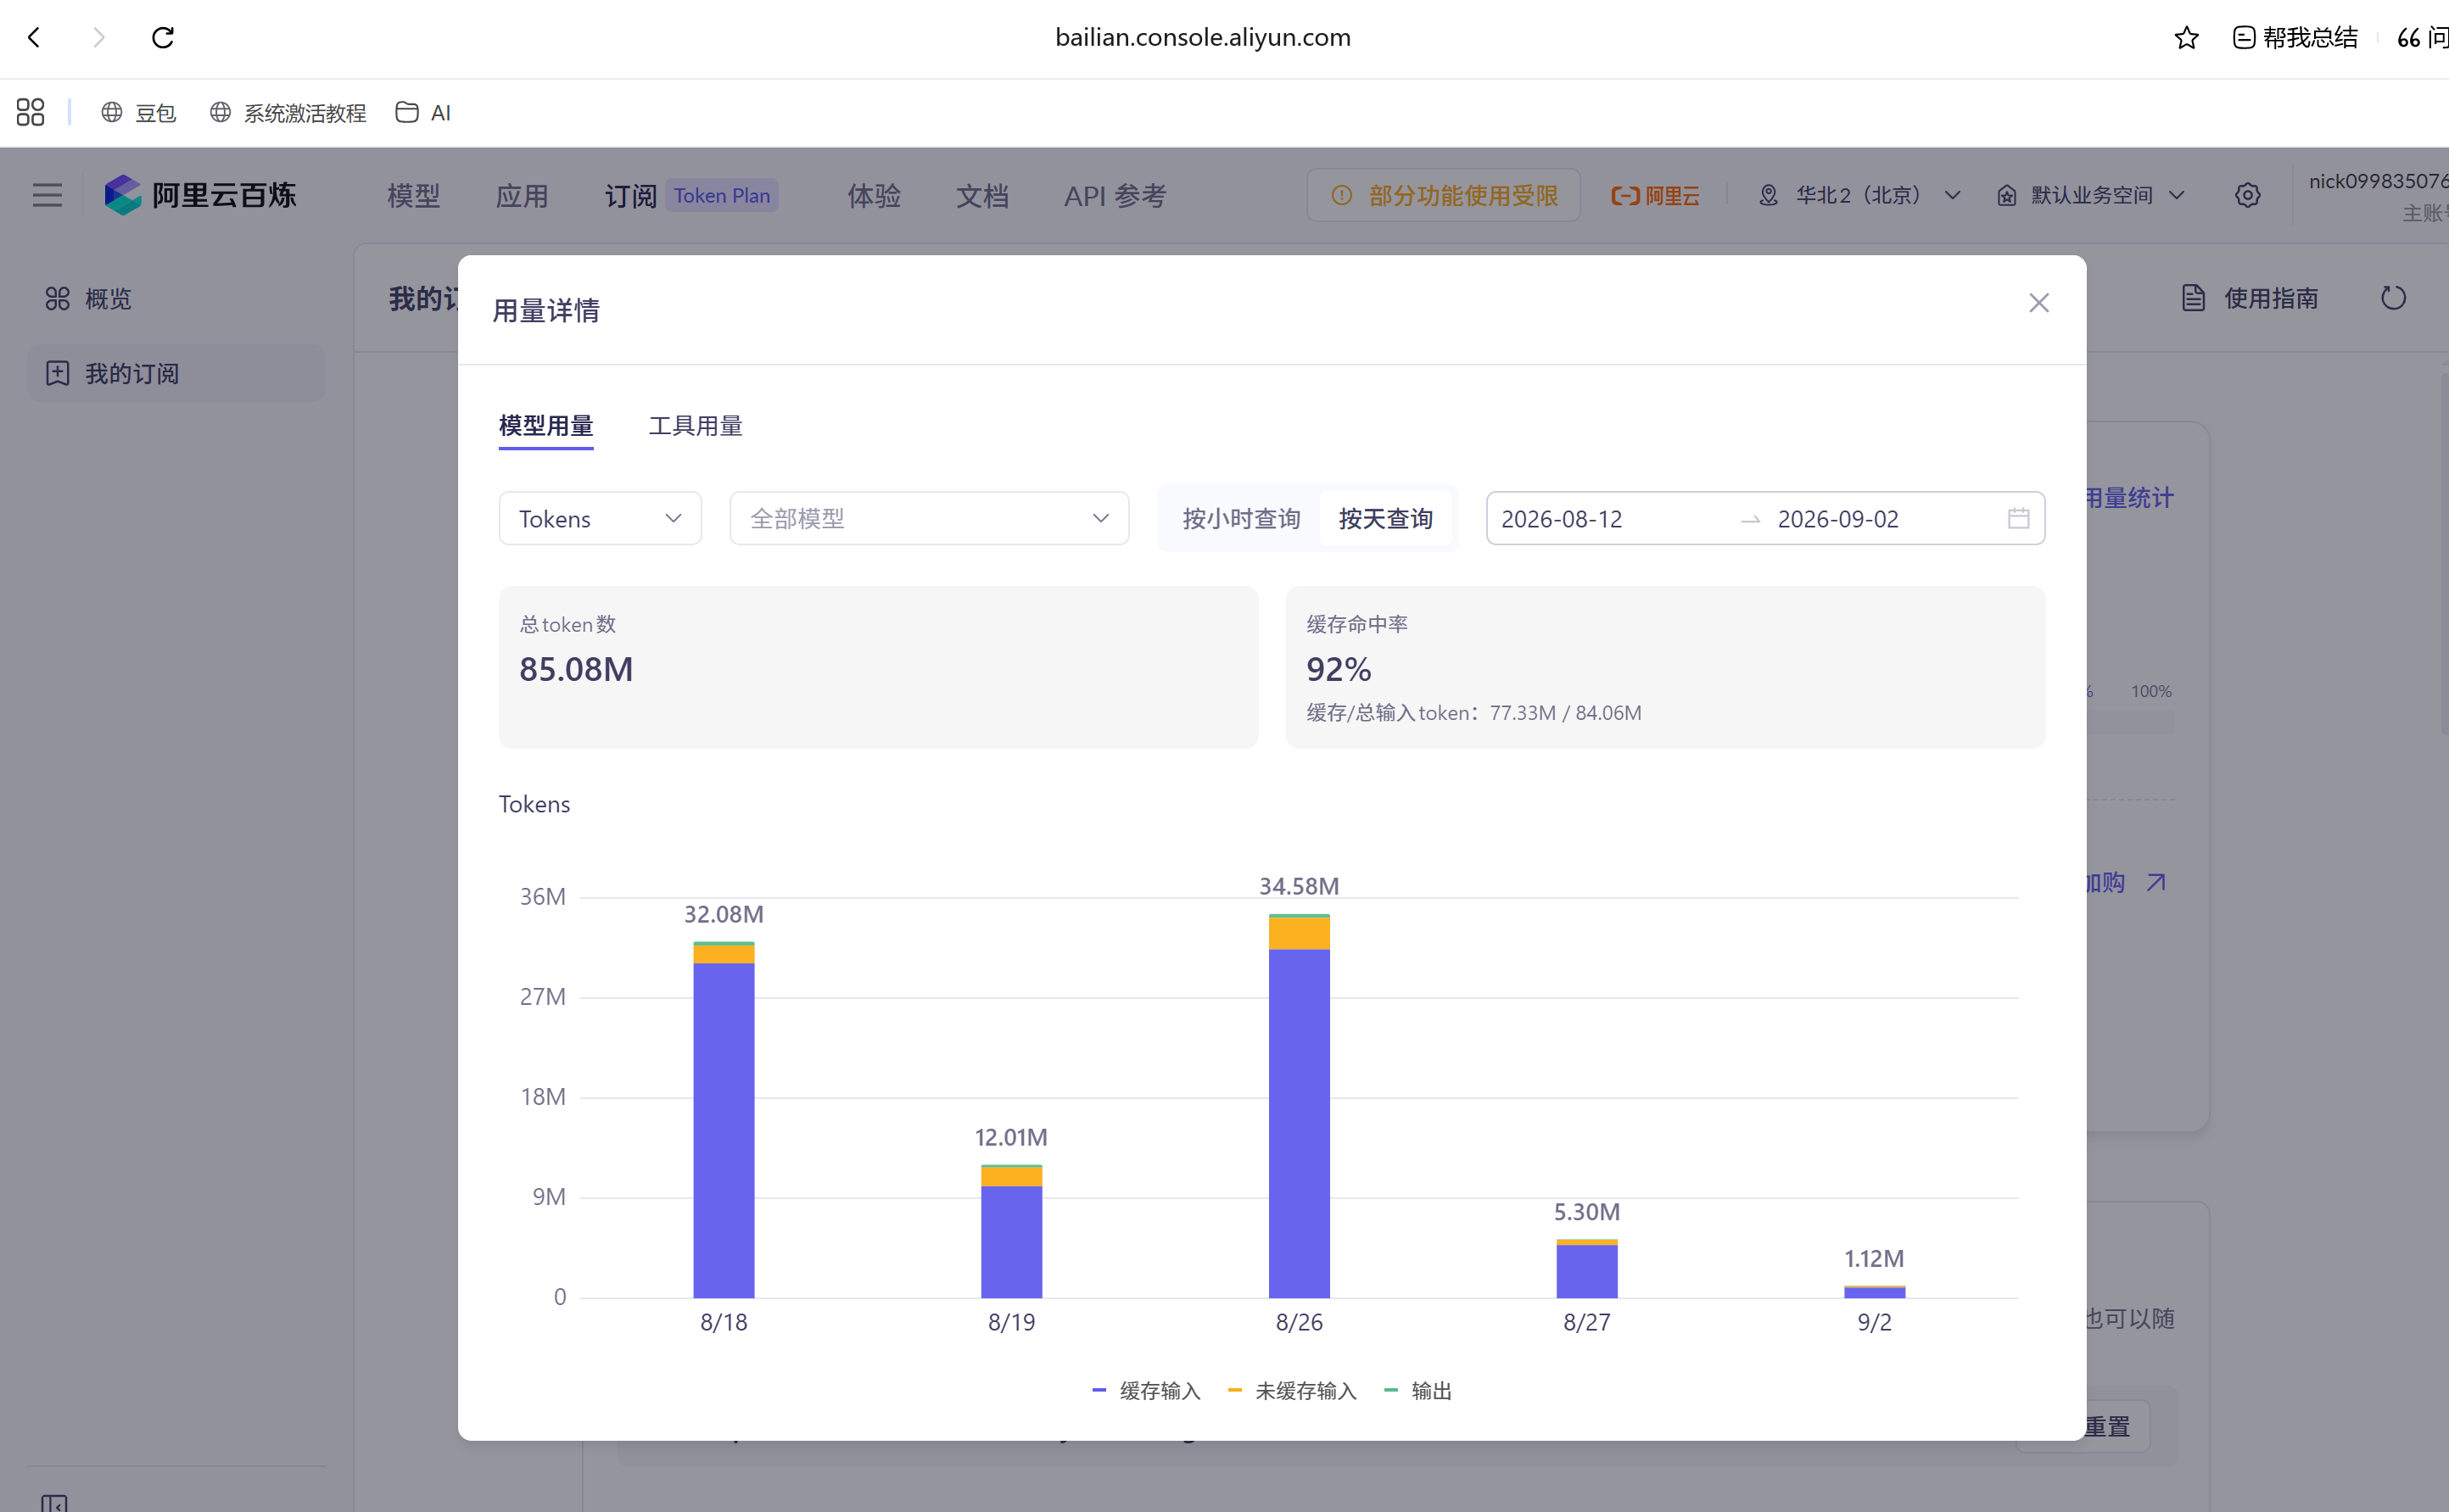Switch to the 工具用量 tab

pos(696,426)
